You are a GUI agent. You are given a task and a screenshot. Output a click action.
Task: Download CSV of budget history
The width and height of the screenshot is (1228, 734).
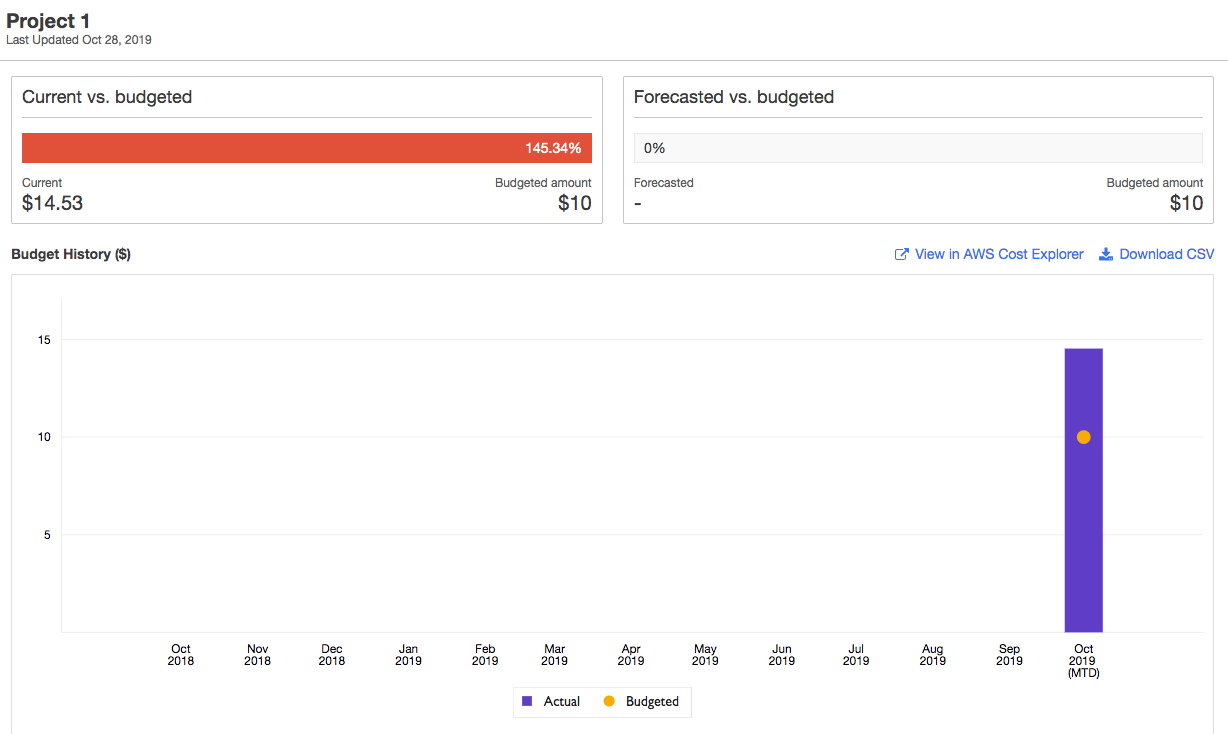tap(1166, 255)
